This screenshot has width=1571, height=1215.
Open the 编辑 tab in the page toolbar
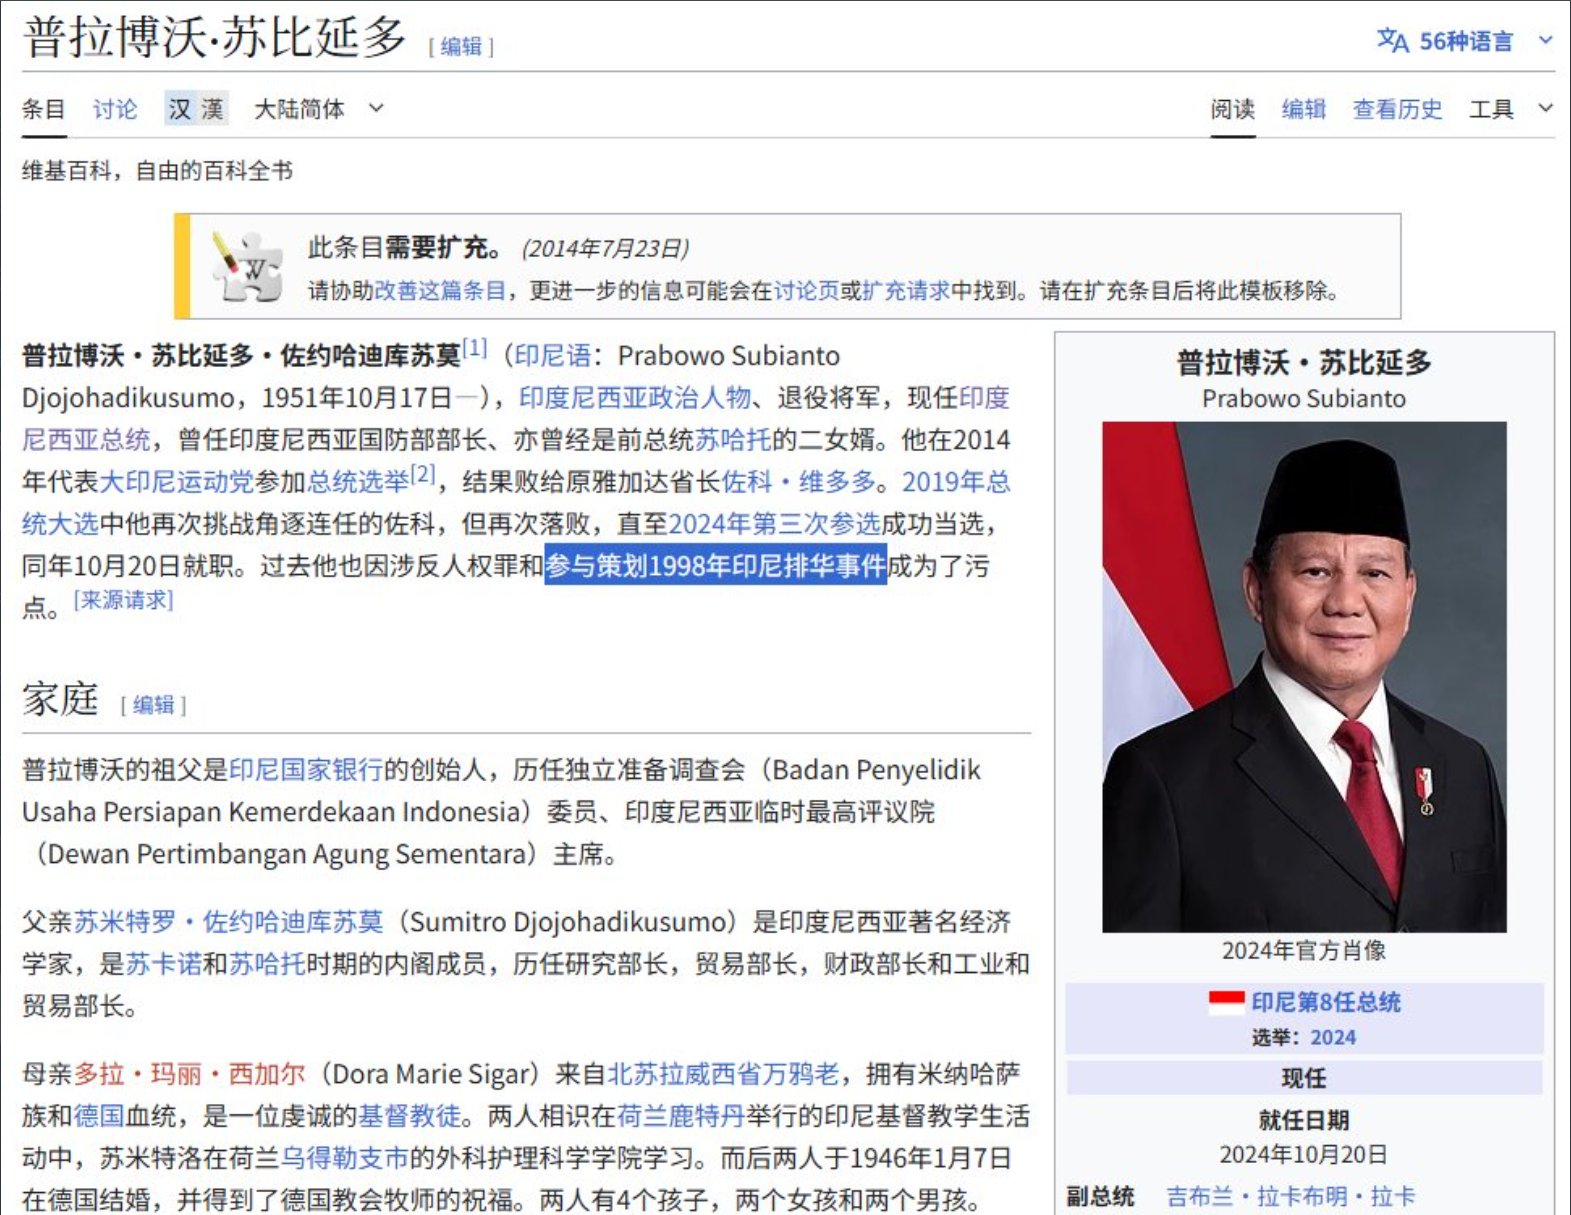(x=1304, y=109)
